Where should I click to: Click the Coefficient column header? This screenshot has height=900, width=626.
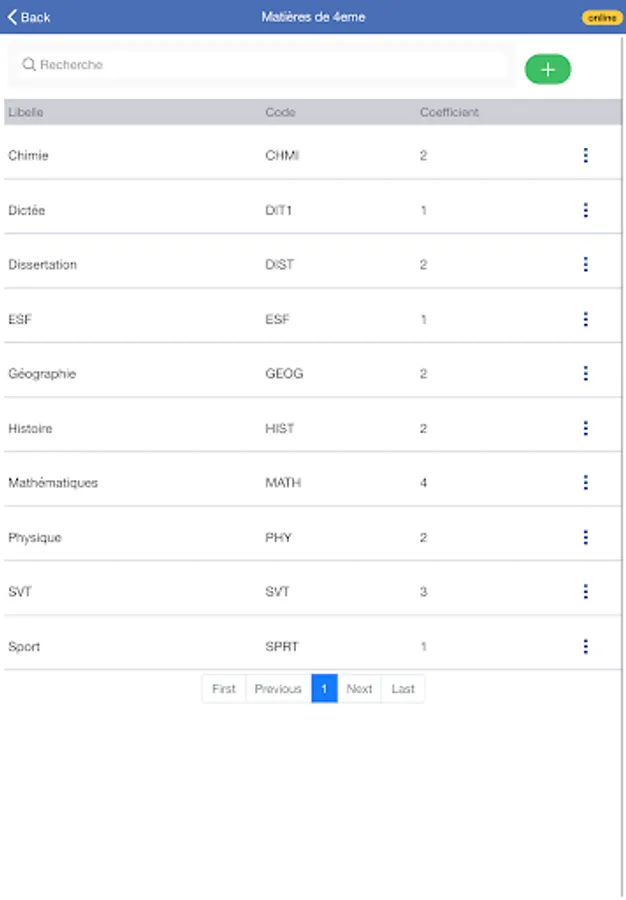point(449,112)
